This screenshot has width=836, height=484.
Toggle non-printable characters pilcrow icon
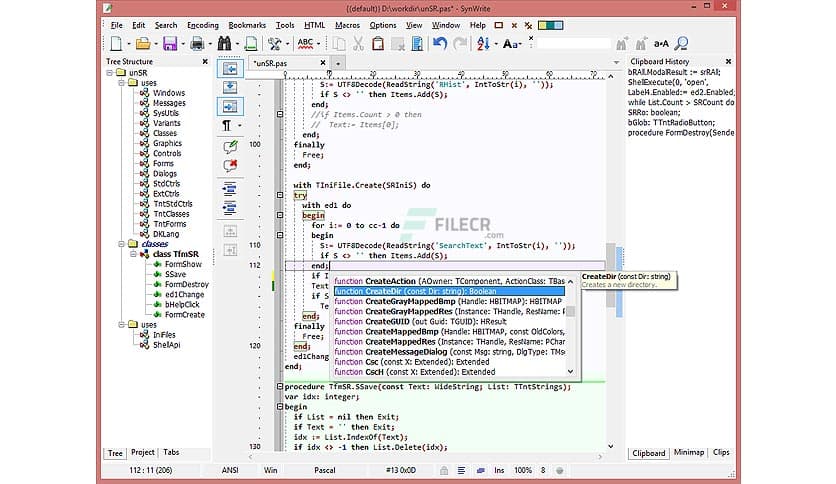pos(227,126)
